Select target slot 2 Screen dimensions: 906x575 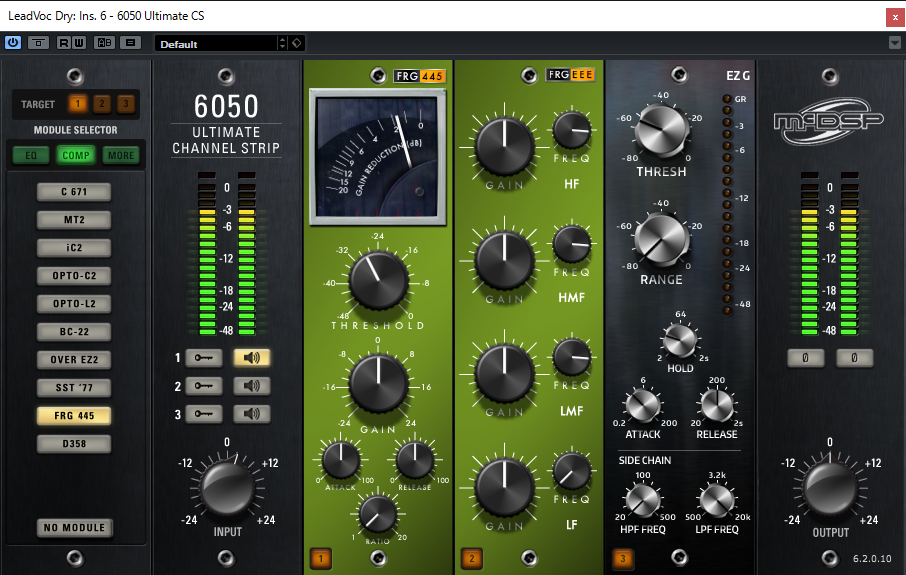pyautogui.click(x=102, y=104)
